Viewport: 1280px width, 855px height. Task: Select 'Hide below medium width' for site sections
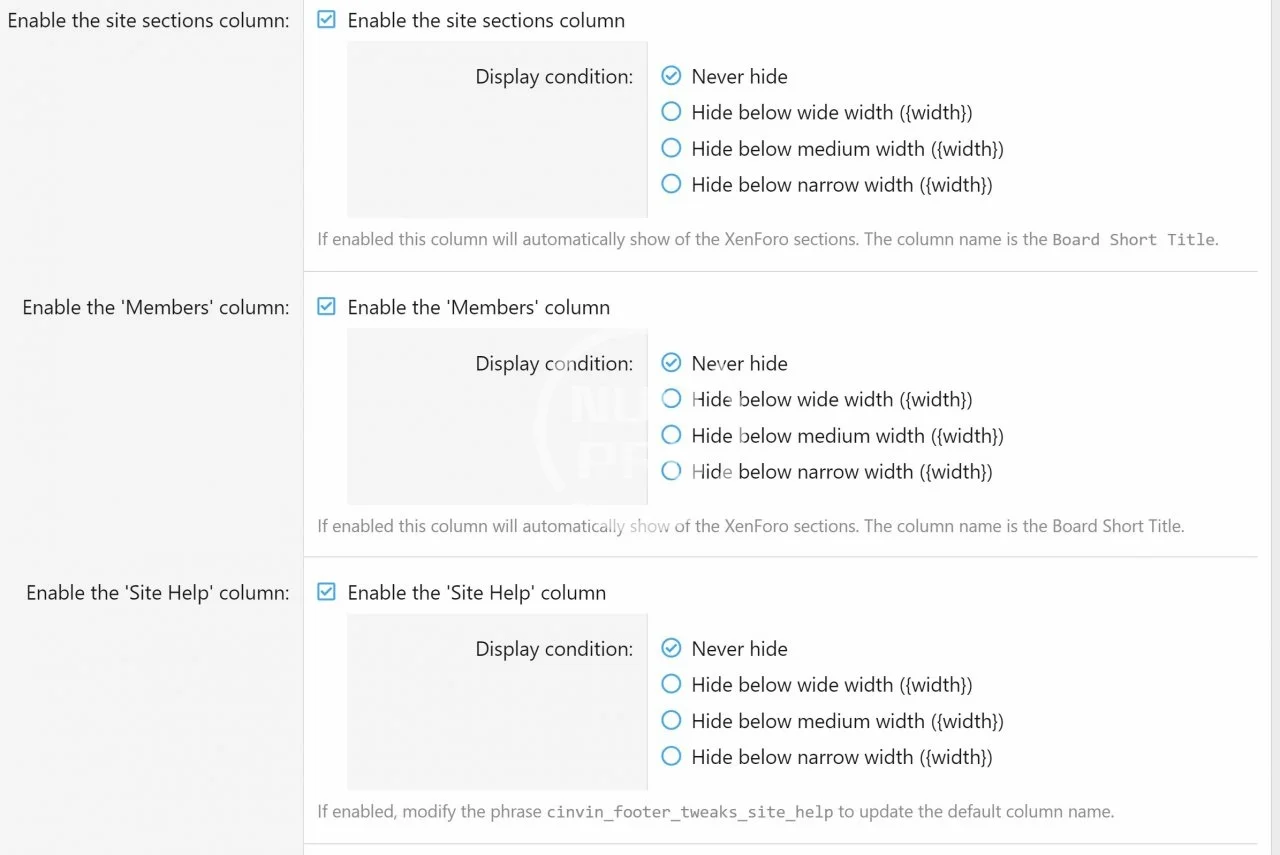[671, 148]
